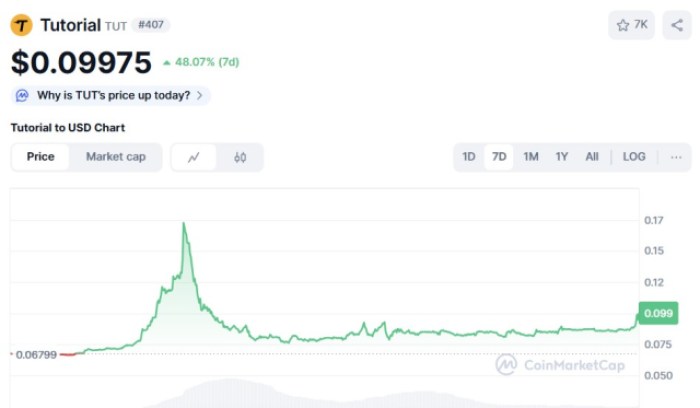
Task: Click the 0.099 current price label
Action: click(x=658, y=313)
